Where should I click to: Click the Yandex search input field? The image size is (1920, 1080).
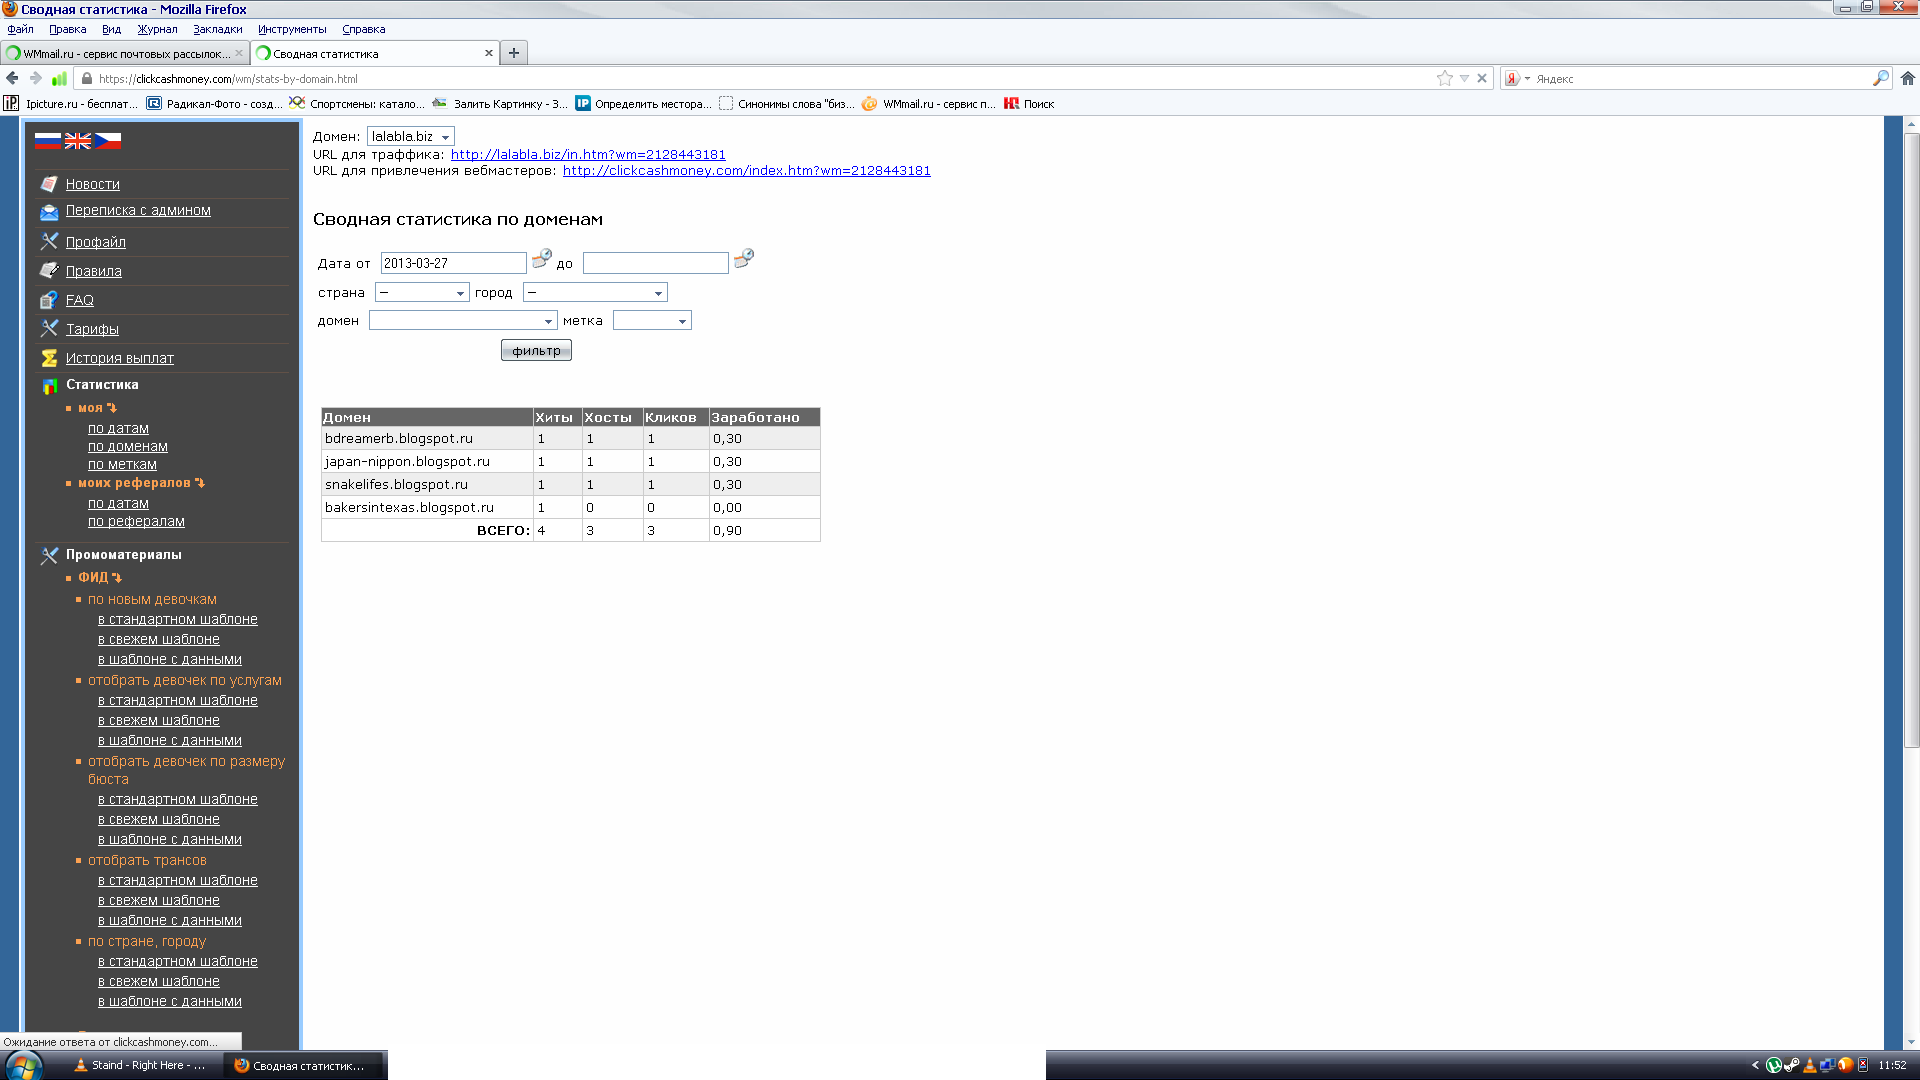(x=1702, y=78)
